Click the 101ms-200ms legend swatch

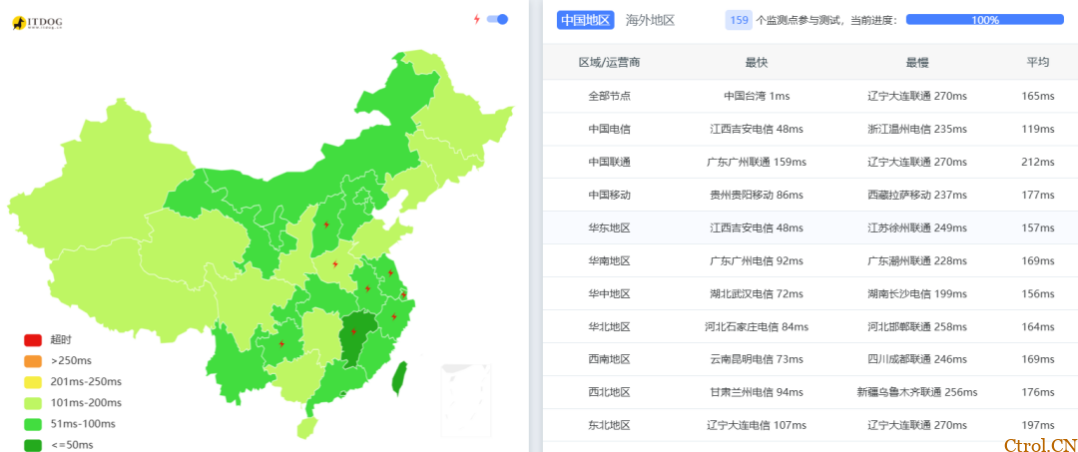click(x=34, y=403)
